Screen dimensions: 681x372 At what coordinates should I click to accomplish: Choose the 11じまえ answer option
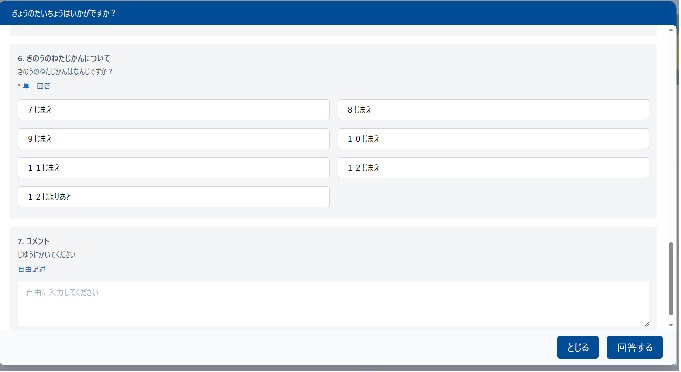[173, 168]
